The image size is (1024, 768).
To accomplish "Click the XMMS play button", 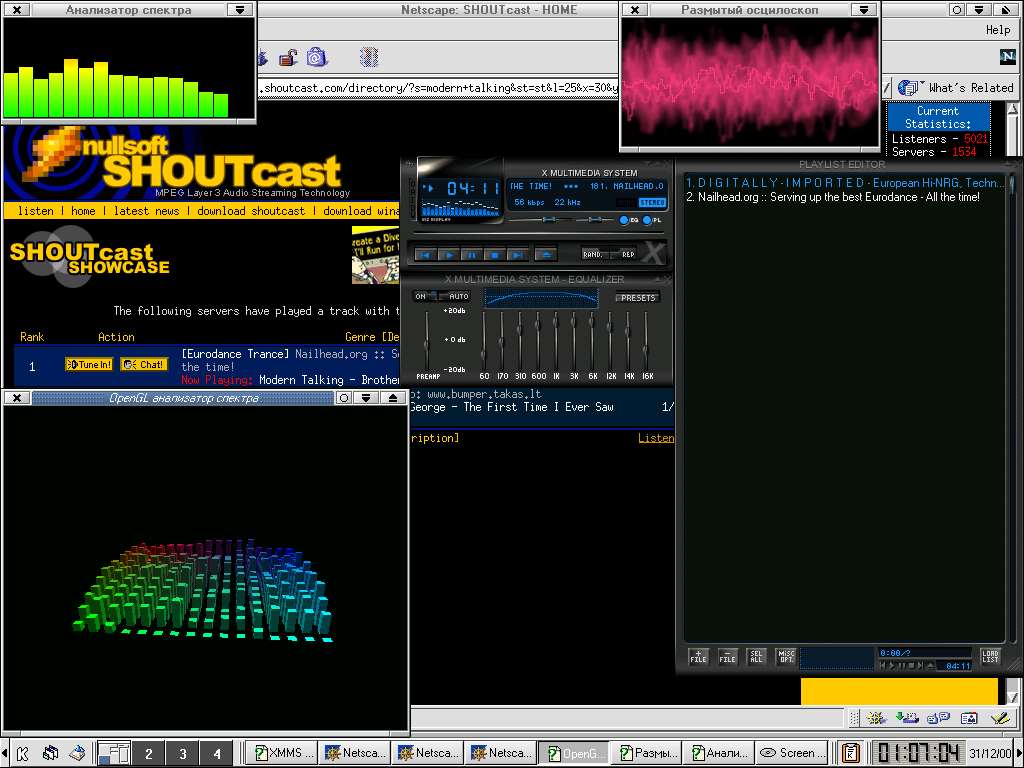I will (448, 254).
